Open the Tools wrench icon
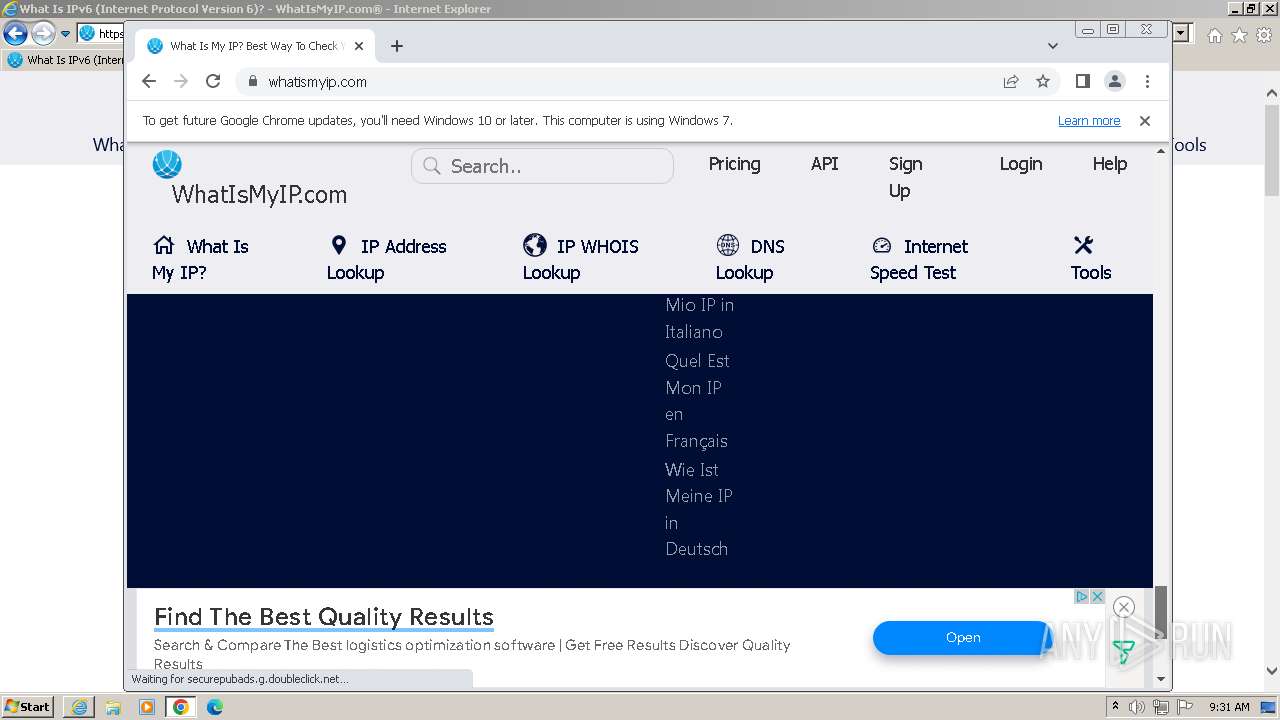 point(1083,245)
